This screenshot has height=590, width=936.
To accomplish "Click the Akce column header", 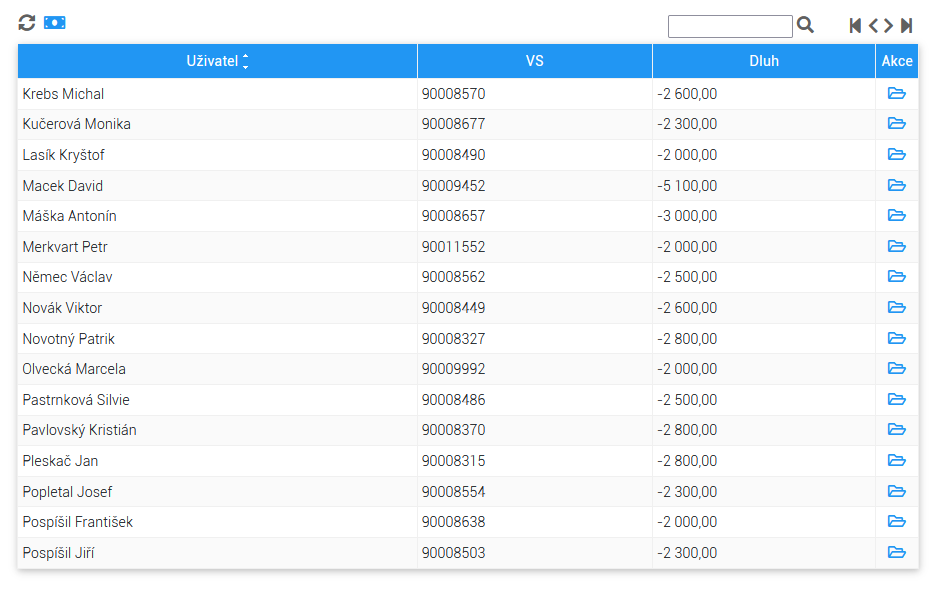I will (897, 61).
